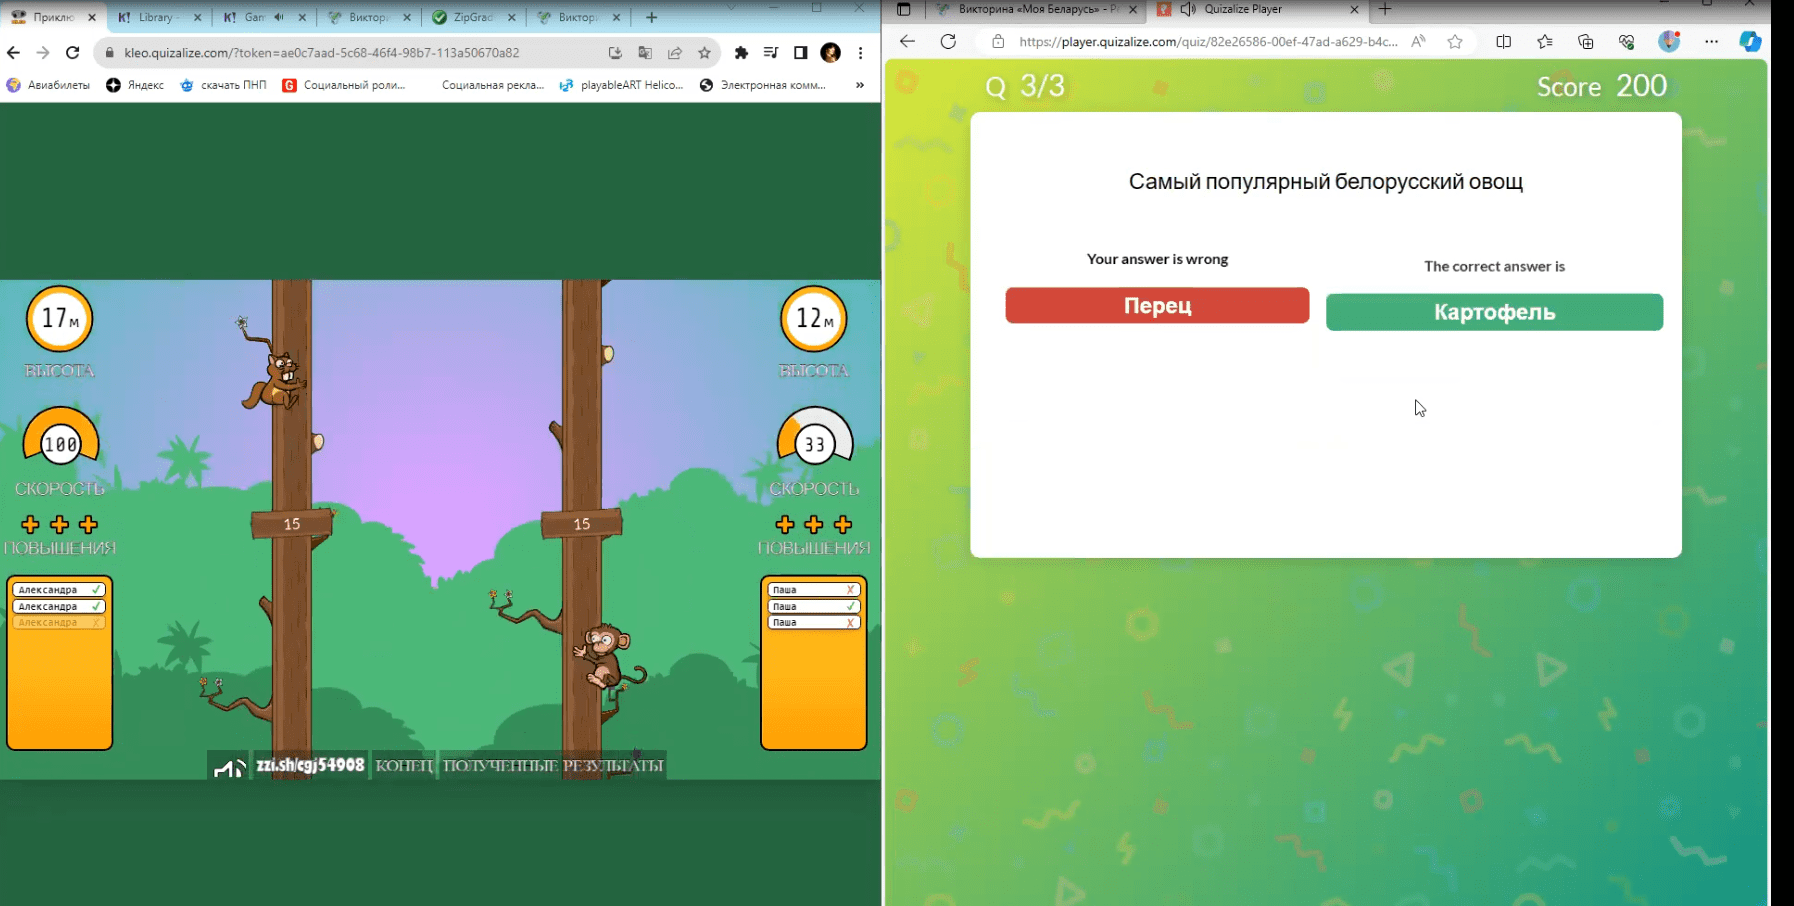The width and height of the screenshot is (1794, 906).
Task: Close the Library tab
Action: click(x=197, y=17)
